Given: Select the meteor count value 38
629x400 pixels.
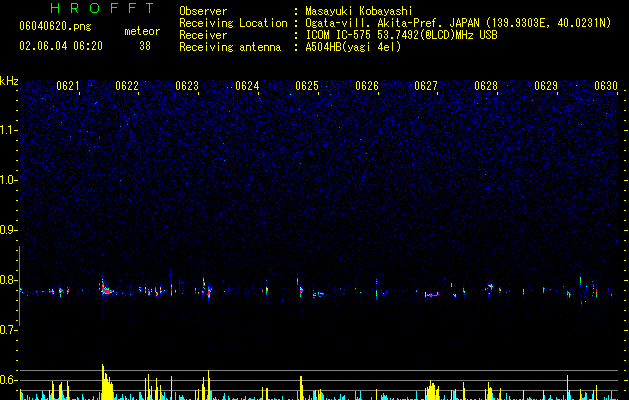Looking at the screenshot, I should click(145, 46).
